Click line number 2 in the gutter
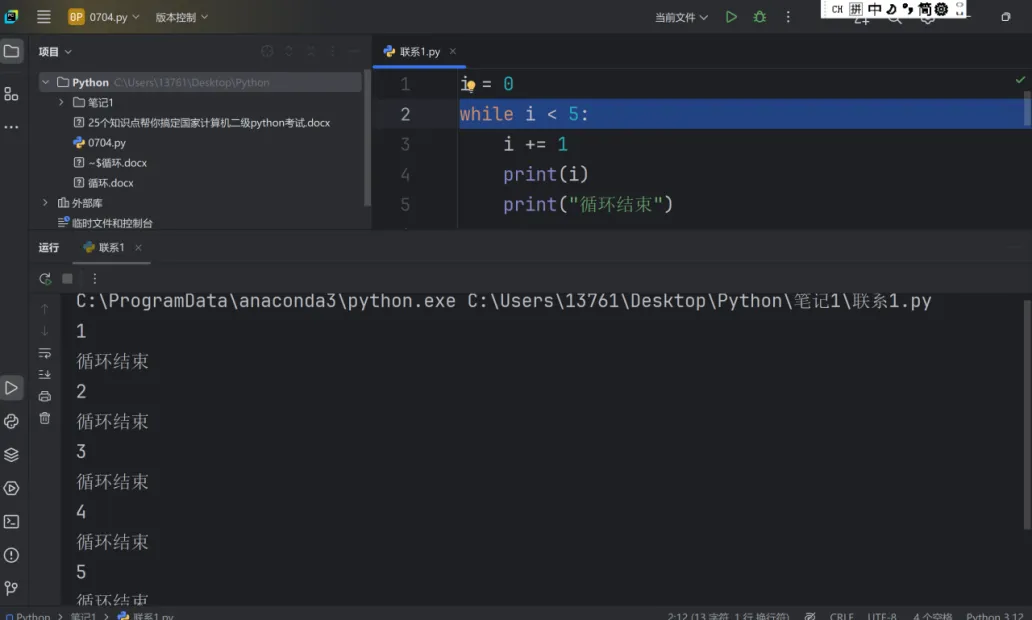 point(405,114)
